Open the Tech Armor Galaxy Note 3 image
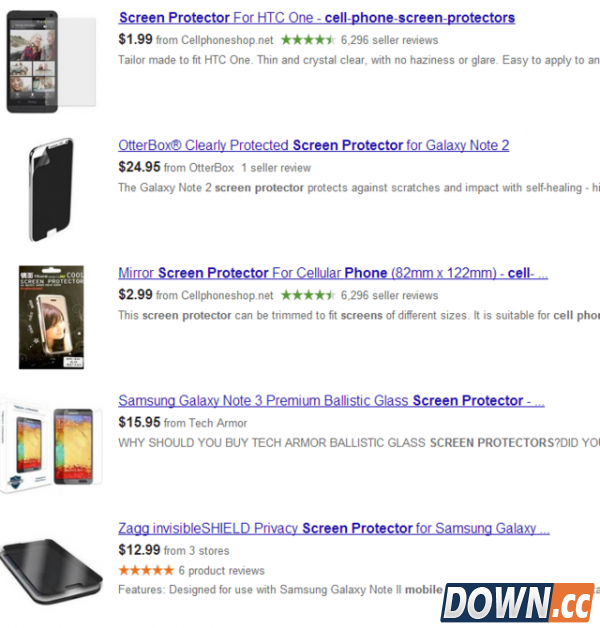The height and width of the screenshot is (628, 600). point(51,445)
